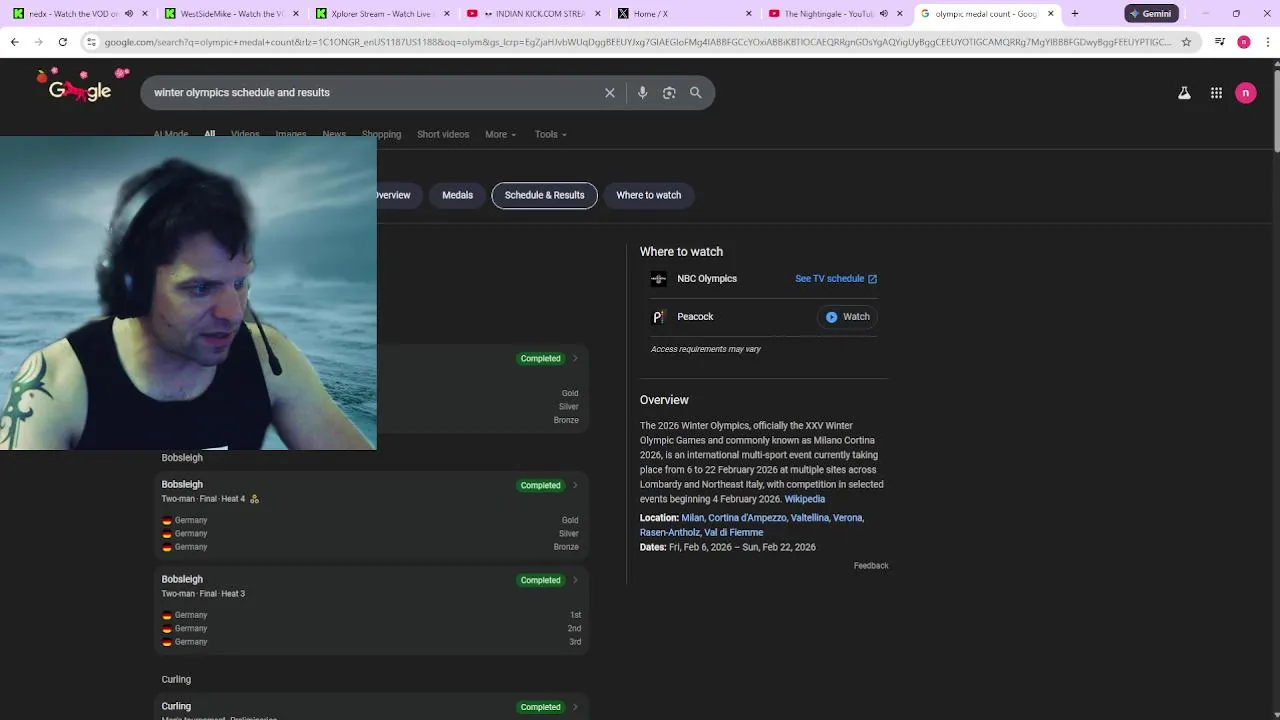Viewport: 1280px width, 720px height.
Task: Open the Google apps grid
Action: 1216,93
